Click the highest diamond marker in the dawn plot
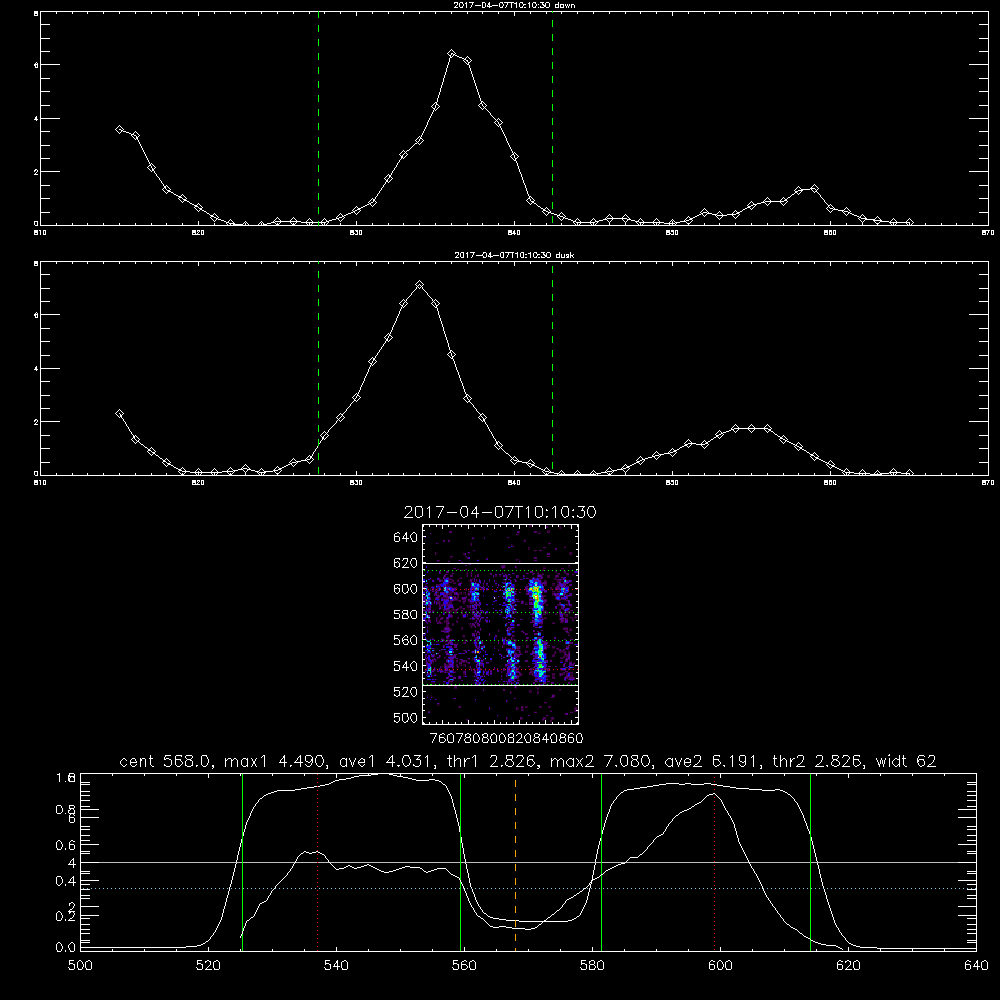This screenshot has height=1000, width=1000. 452,54
